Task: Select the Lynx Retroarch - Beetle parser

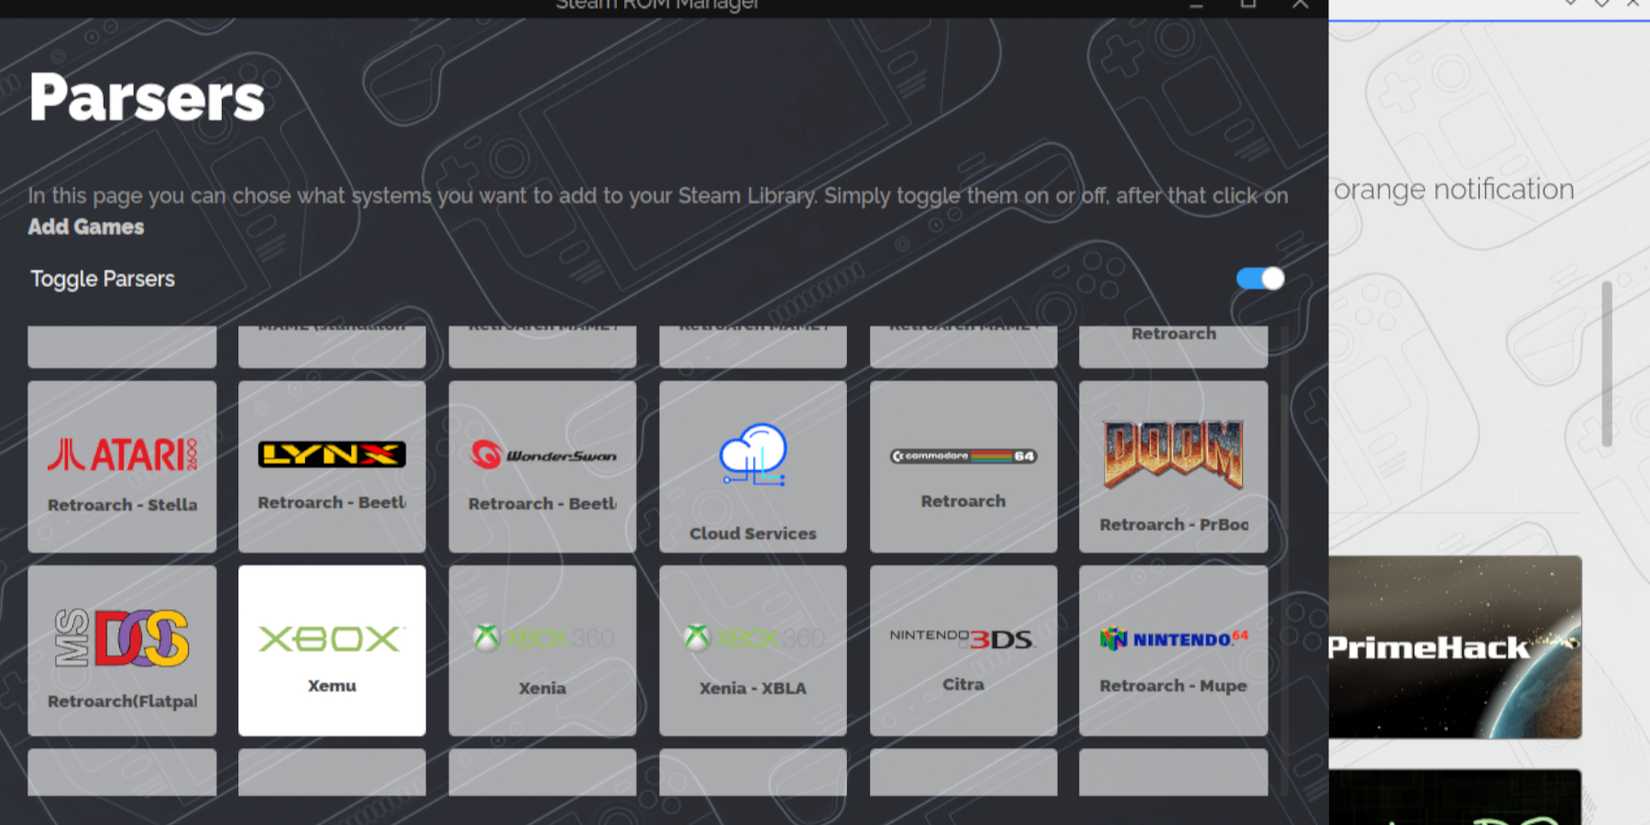Action: (x=332, y=466)
